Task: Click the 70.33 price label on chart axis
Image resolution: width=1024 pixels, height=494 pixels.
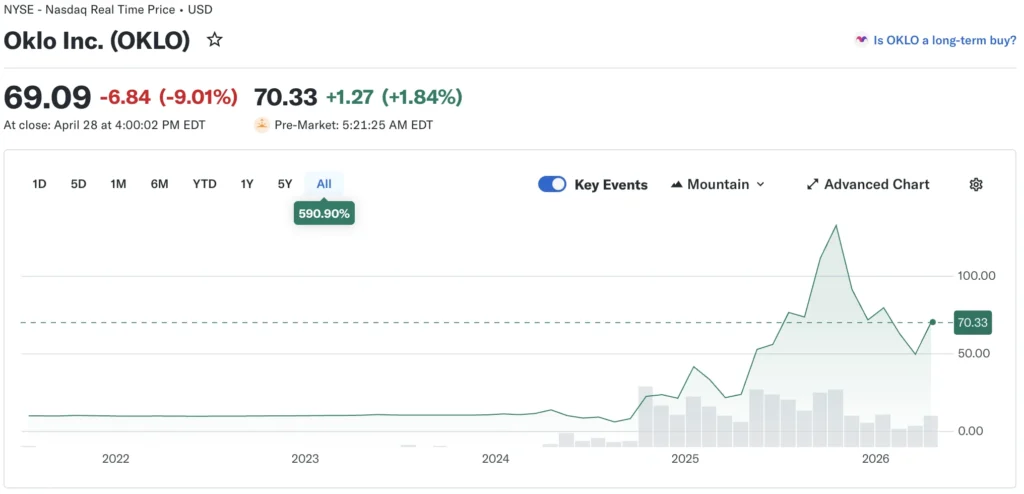Action: coord(972,322)
